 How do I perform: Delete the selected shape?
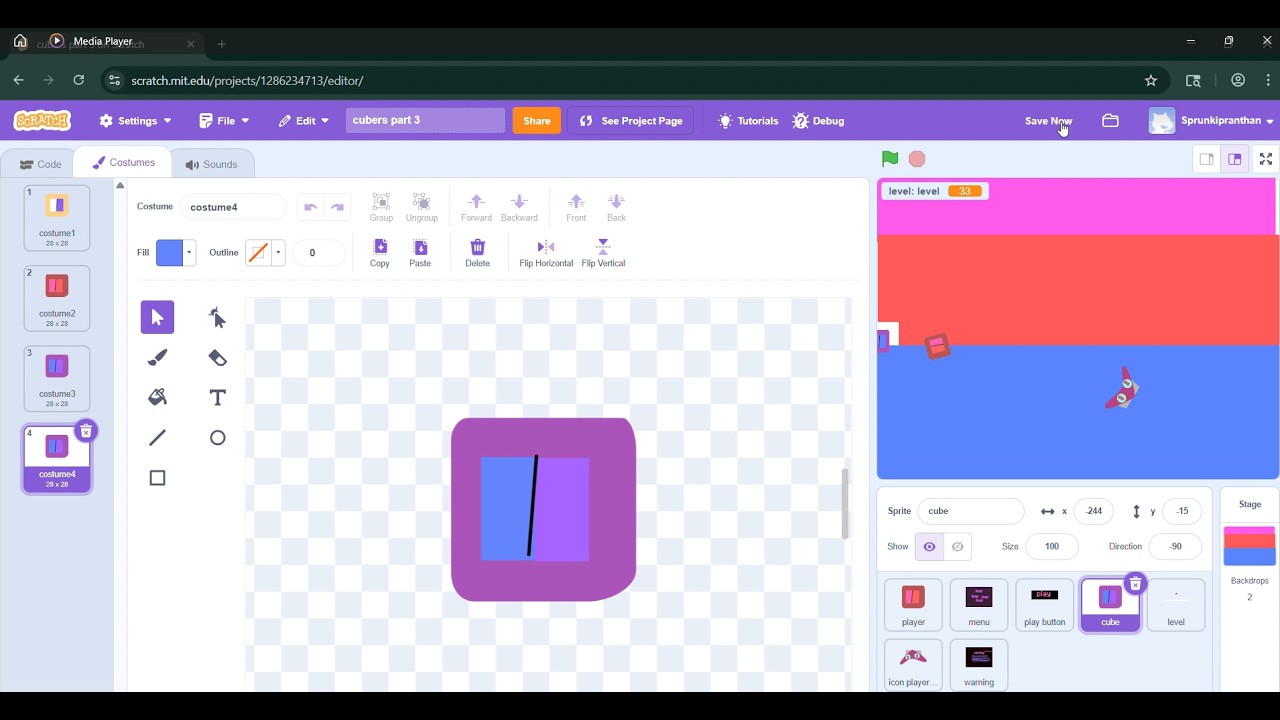point(478,253)
